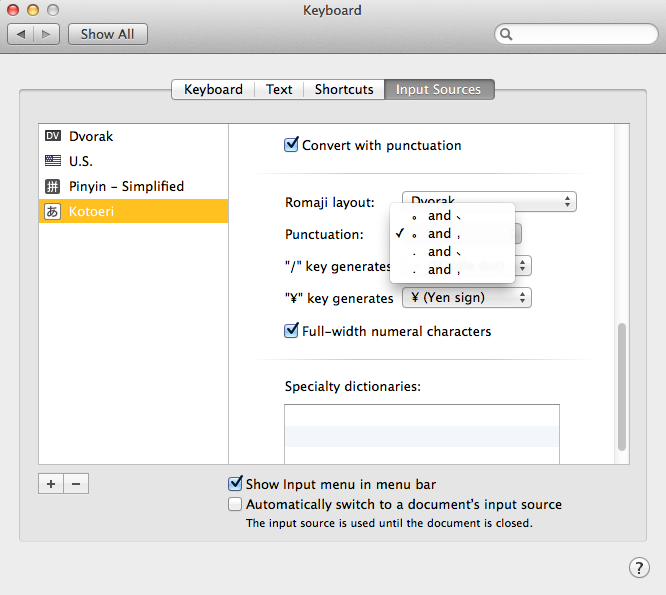Switch to the Text tab
The height and width of the screenshot is (595, 666).
coord(279,89)
